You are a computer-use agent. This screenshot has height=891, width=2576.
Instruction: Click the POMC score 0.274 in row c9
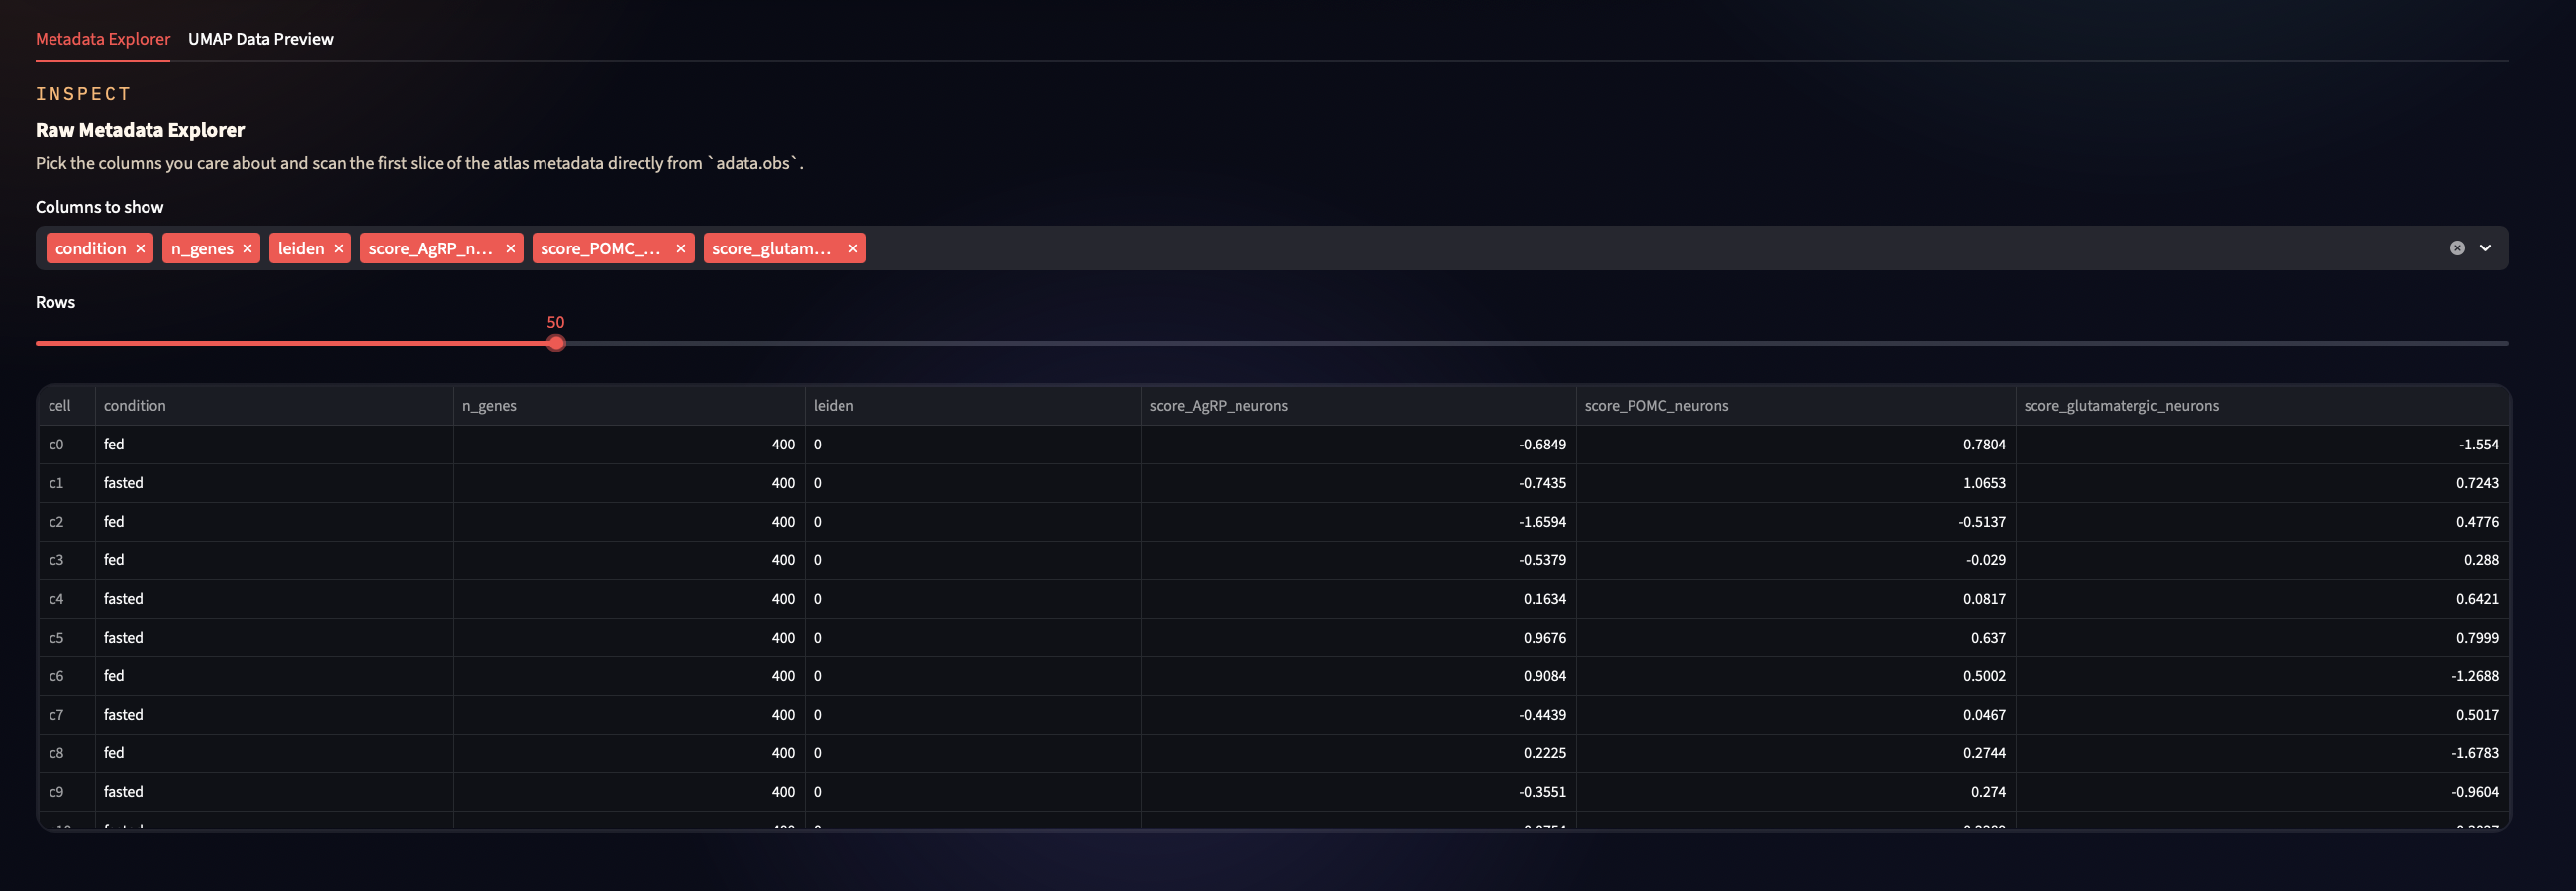point(1796,792)
